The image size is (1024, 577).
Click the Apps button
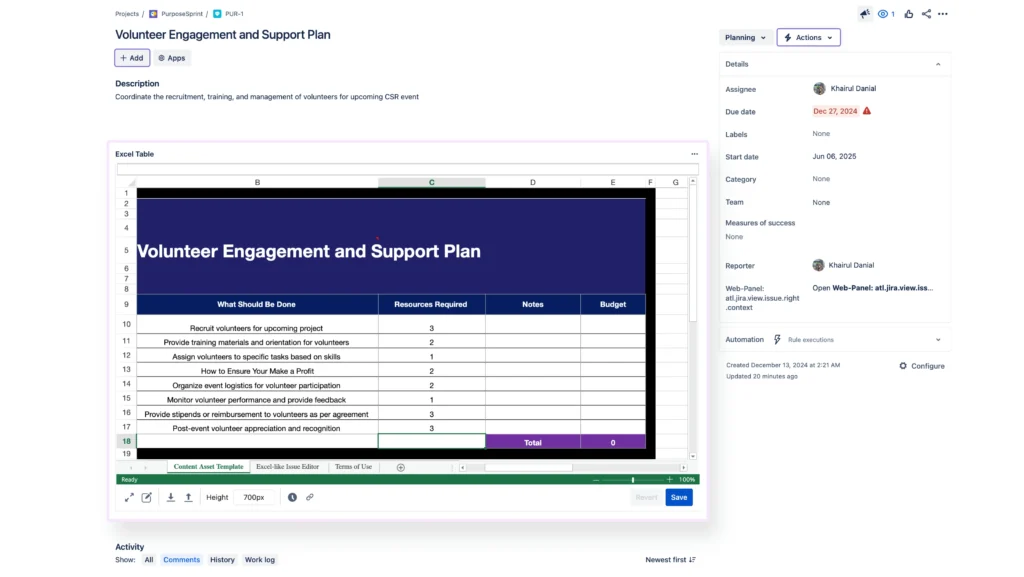pos(171,58)
